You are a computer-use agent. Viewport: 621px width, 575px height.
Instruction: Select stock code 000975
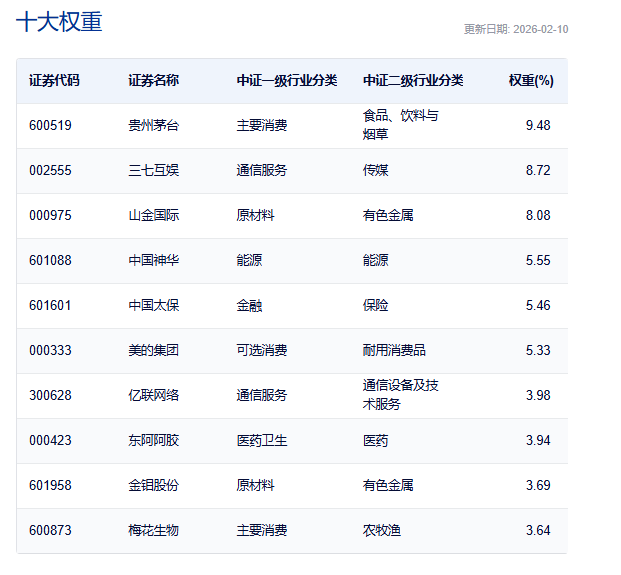(50, 215)
